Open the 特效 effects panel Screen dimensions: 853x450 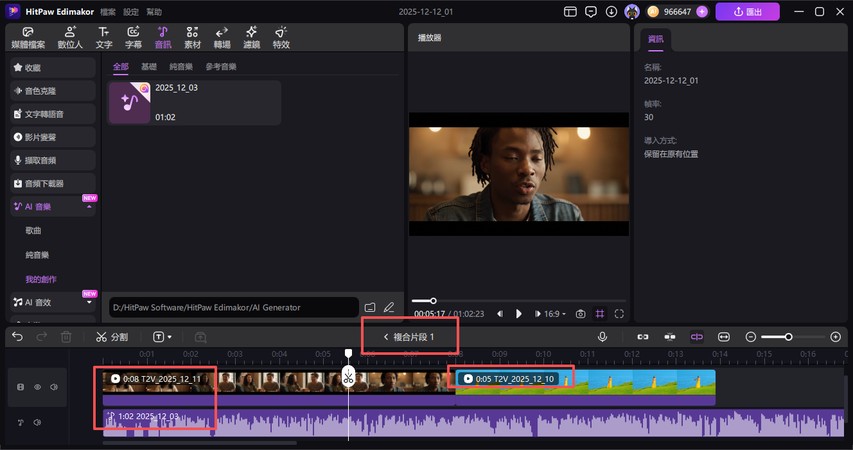pyautogui.click(x=281, y=38)
